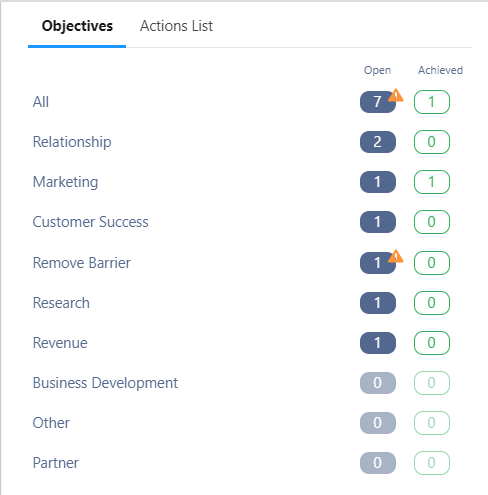Image resolution: width=488 pixels, height=495 pixels.
Task: Click the All open count badge showing 7
Action: click(x=378, y=102)
